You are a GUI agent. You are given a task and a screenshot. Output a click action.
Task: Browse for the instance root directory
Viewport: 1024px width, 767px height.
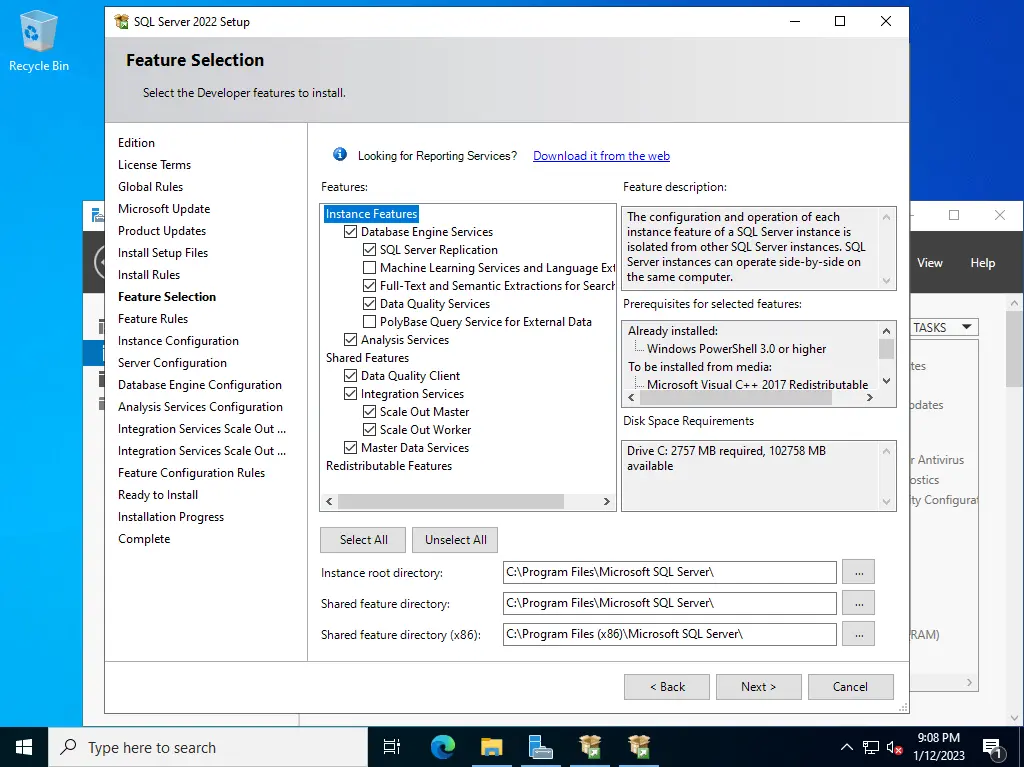tap(858, 572)
